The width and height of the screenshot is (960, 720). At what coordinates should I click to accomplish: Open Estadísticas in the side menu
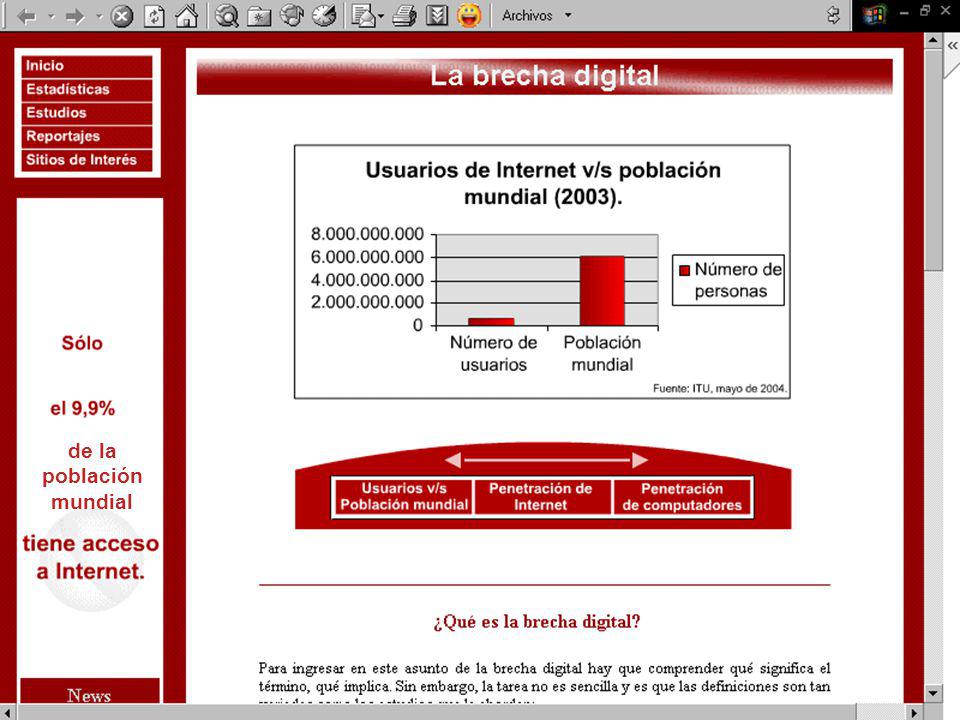(x=87, y=89)
